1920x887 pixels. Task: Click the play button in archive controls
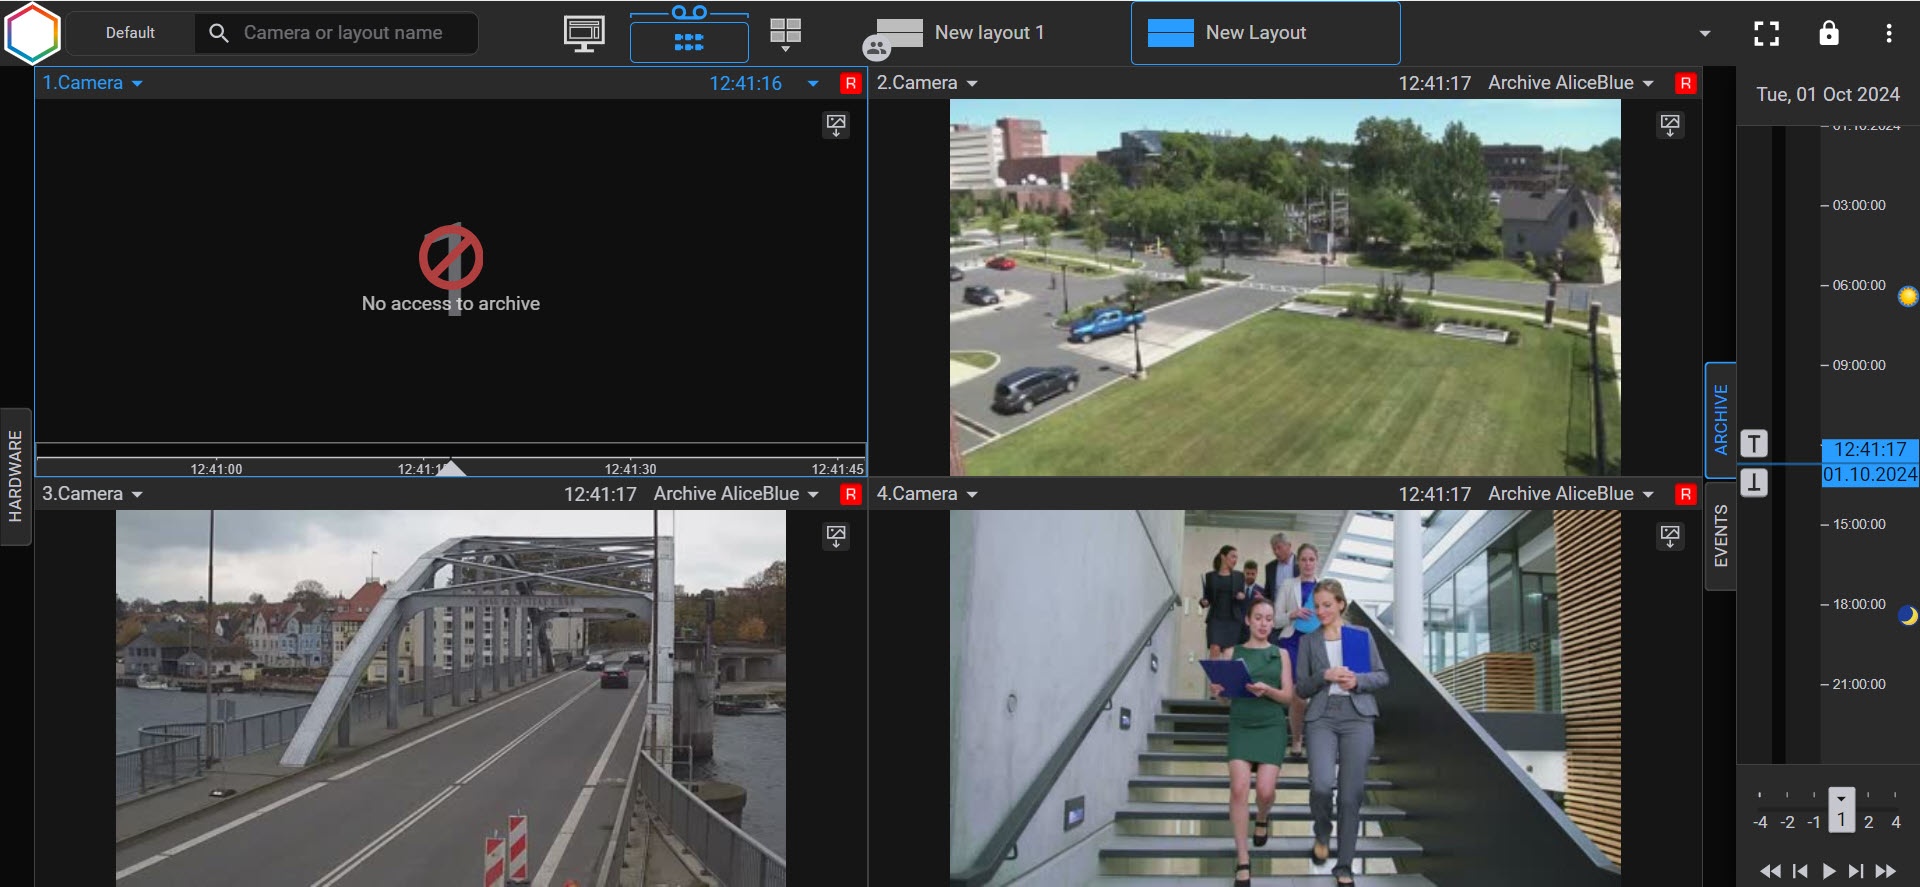tap(1828, 871)
